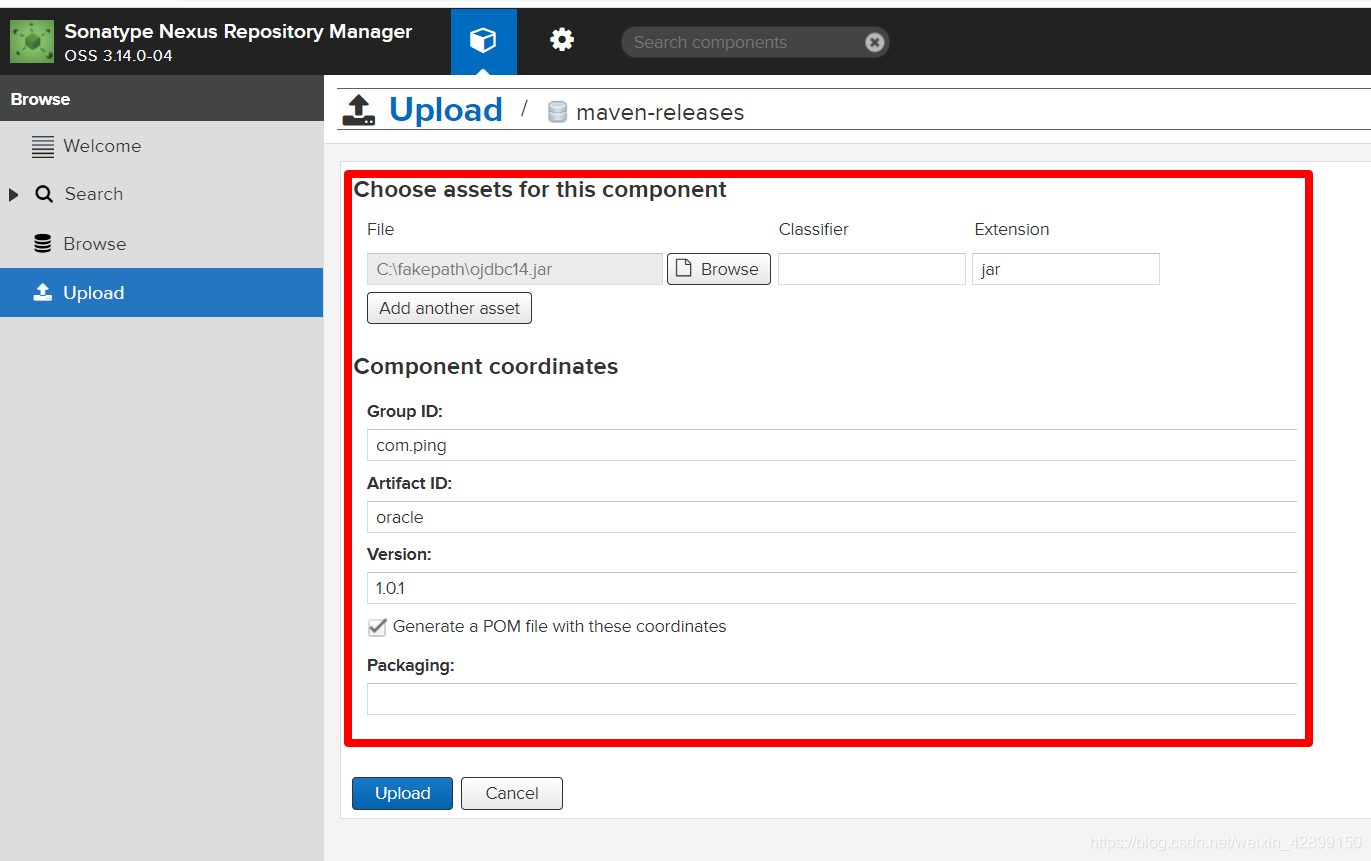Click the OSS 3.14.0-04 version text
This screenshot has width=1371, height=861.
tap(118, 56)
